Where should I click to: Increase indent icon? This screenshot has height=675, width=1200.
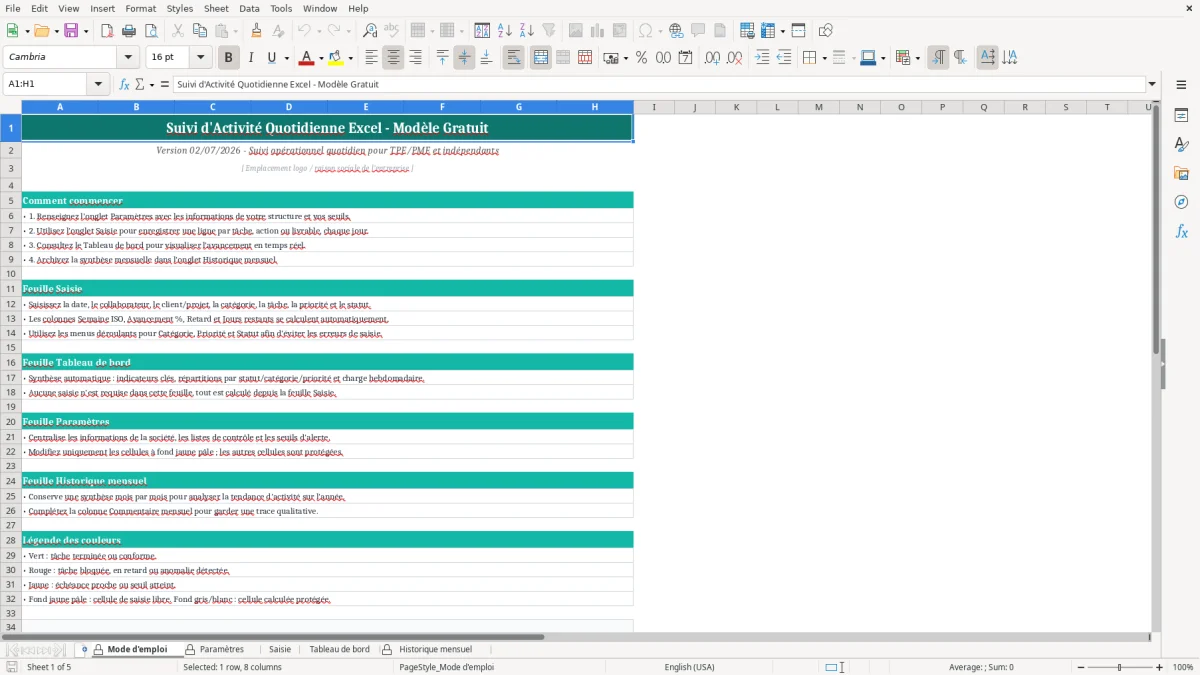coord(762,58)
